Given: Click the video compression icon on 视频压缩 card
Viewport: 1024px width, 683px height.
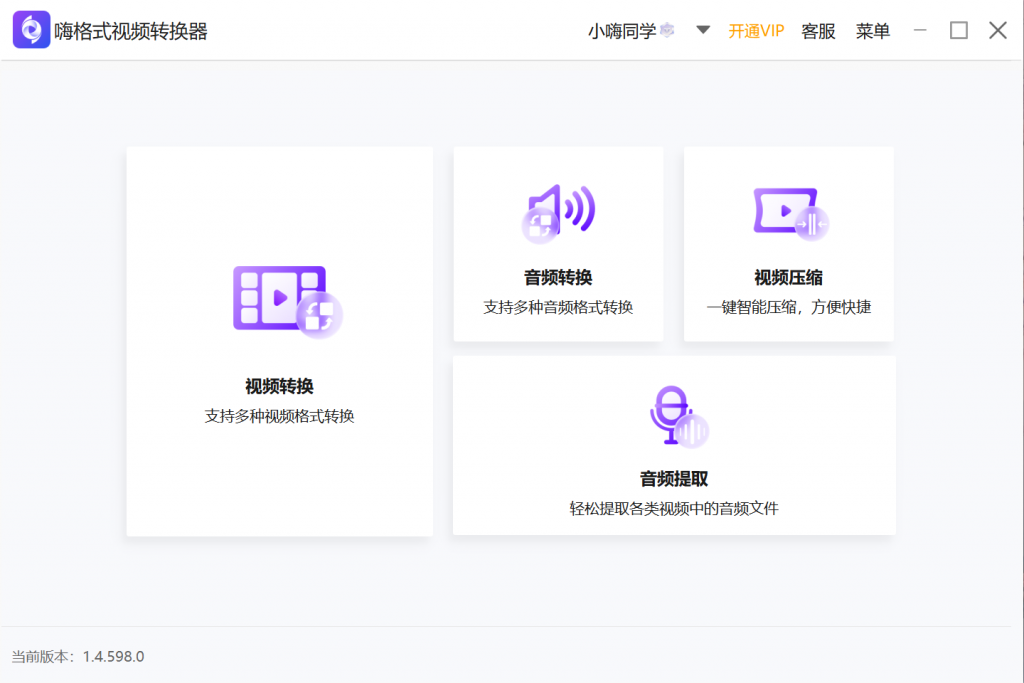Looking at the screenshot, I should click(x=788, y=210).
